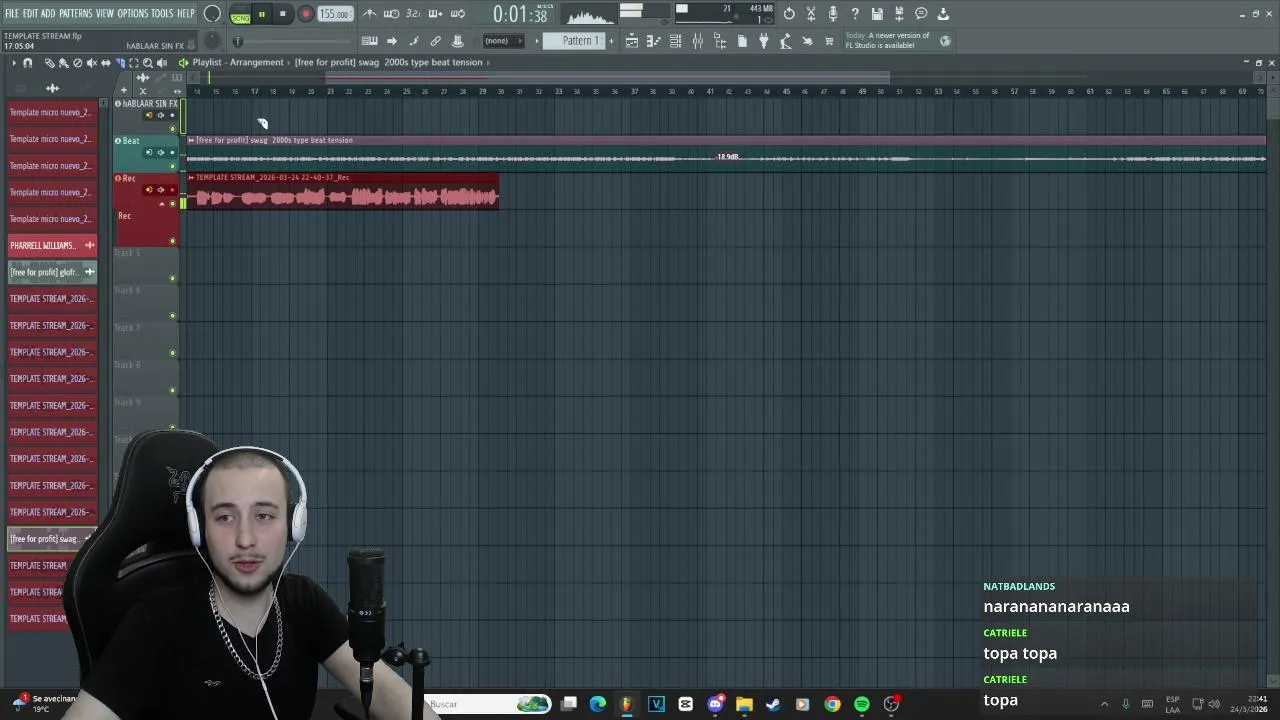The width and height of the screenshot is (1280, 720).
Task: Click the undo history icon
Action: [789, 14]
